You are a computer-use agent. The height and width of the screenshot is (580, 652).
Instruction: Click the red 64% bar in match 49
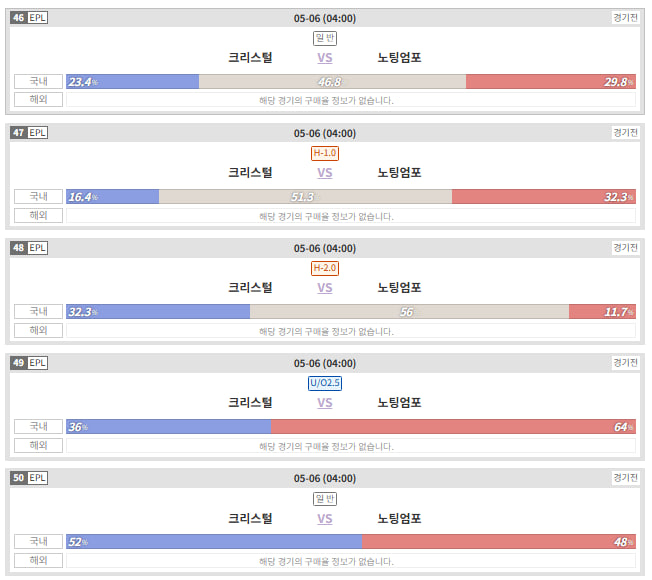point(453,427)
